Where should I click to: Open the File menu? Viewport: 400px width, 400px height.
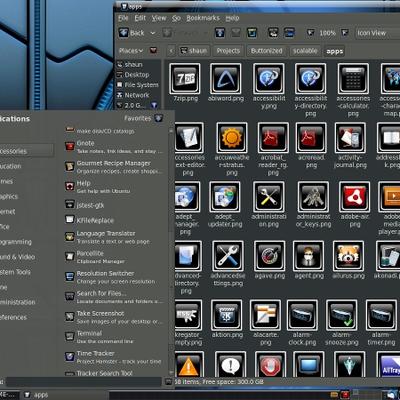(123, 18)
